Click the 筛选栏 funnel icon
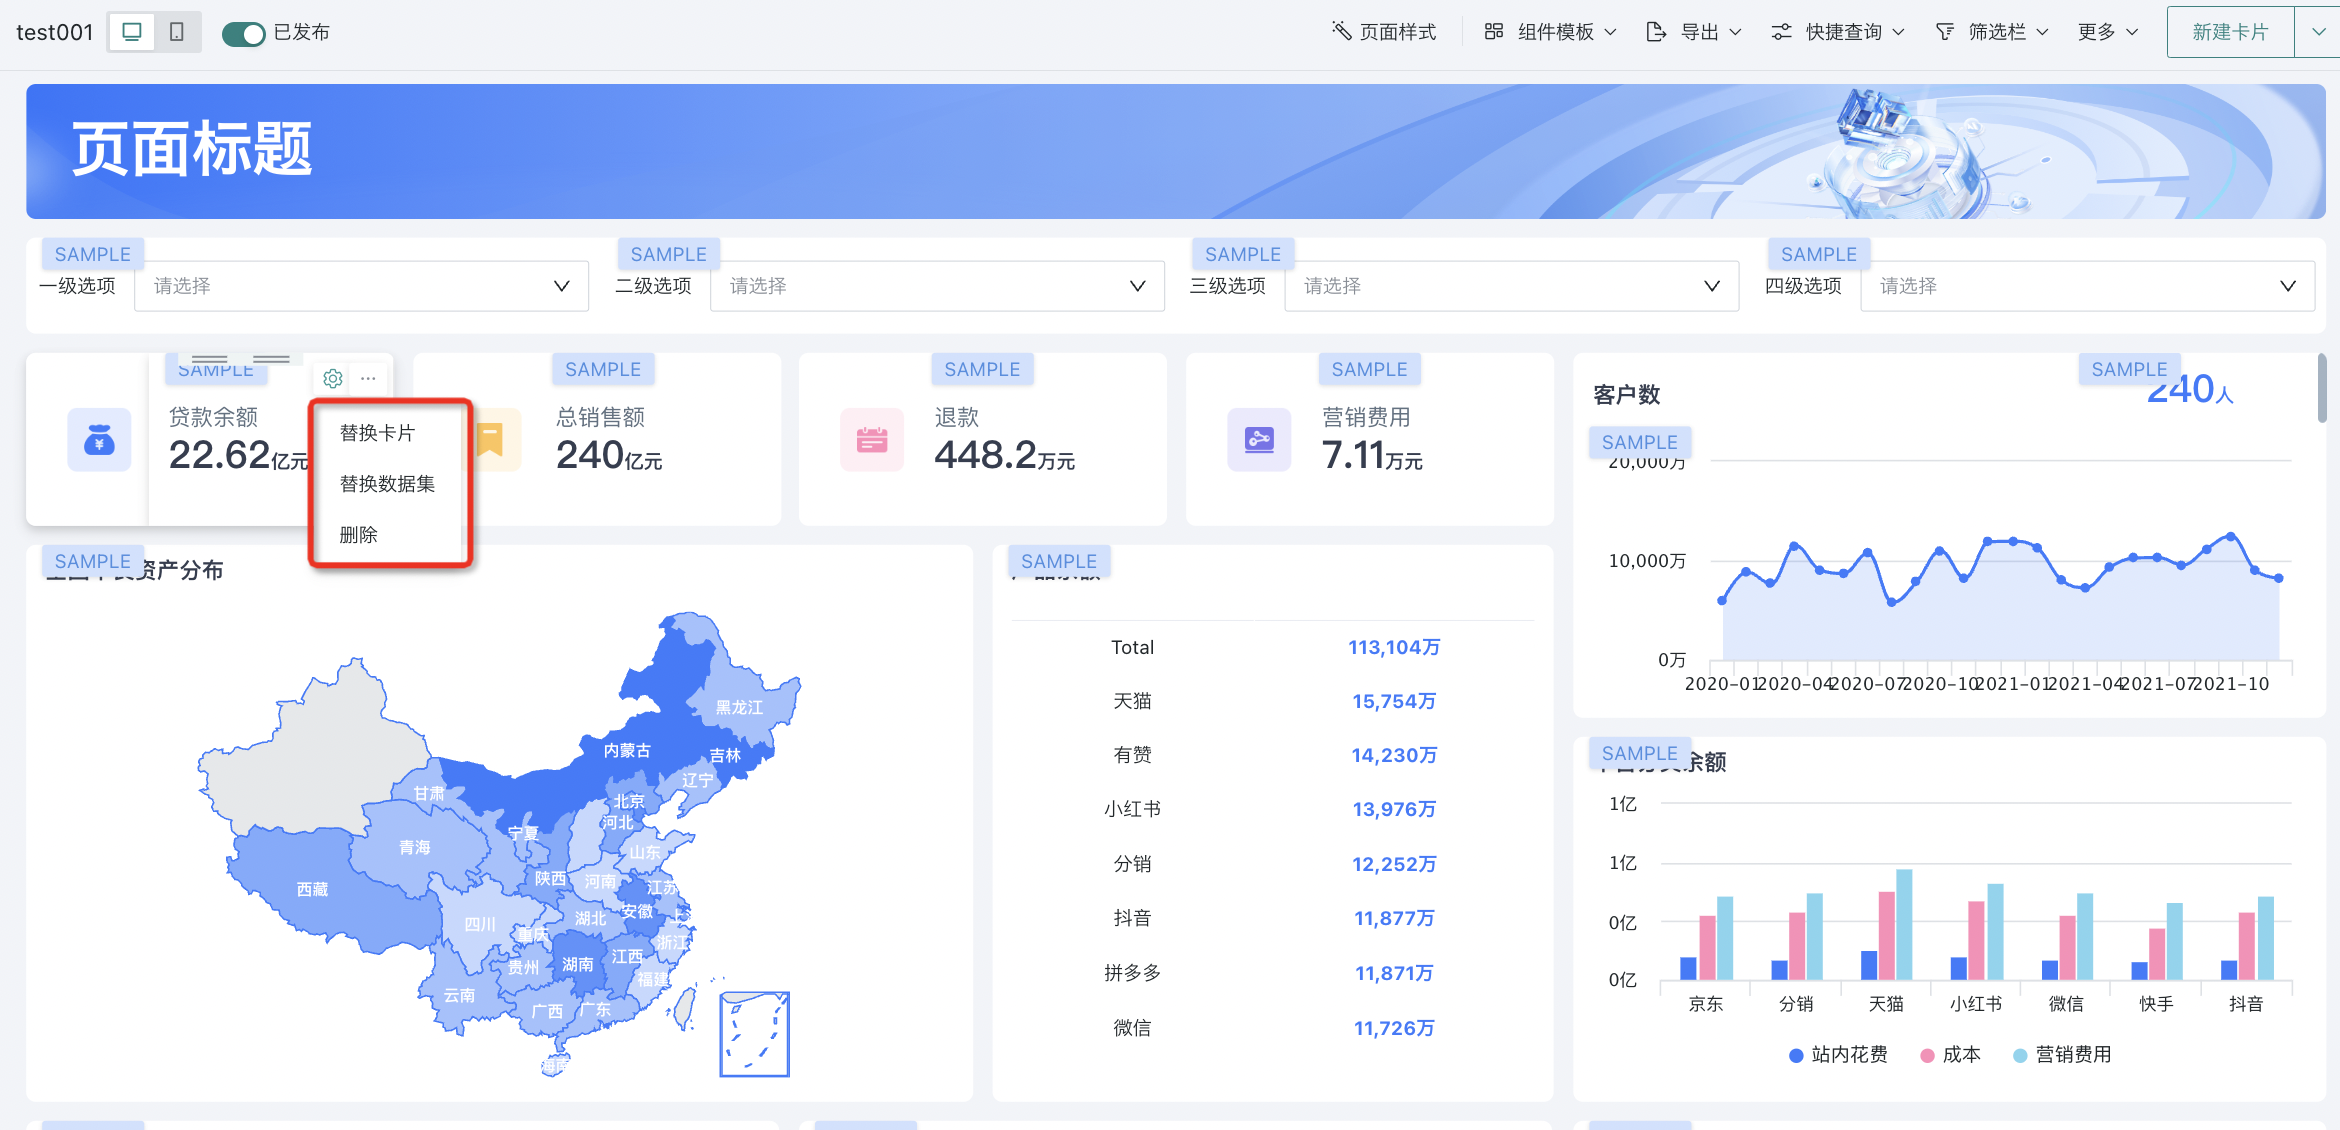This screenshot has height=1130, width=2340. click(1945, 32)
